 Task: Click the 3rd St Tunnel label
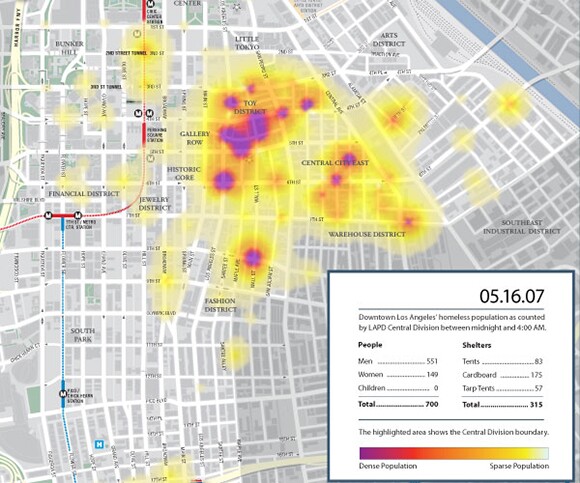106,87
